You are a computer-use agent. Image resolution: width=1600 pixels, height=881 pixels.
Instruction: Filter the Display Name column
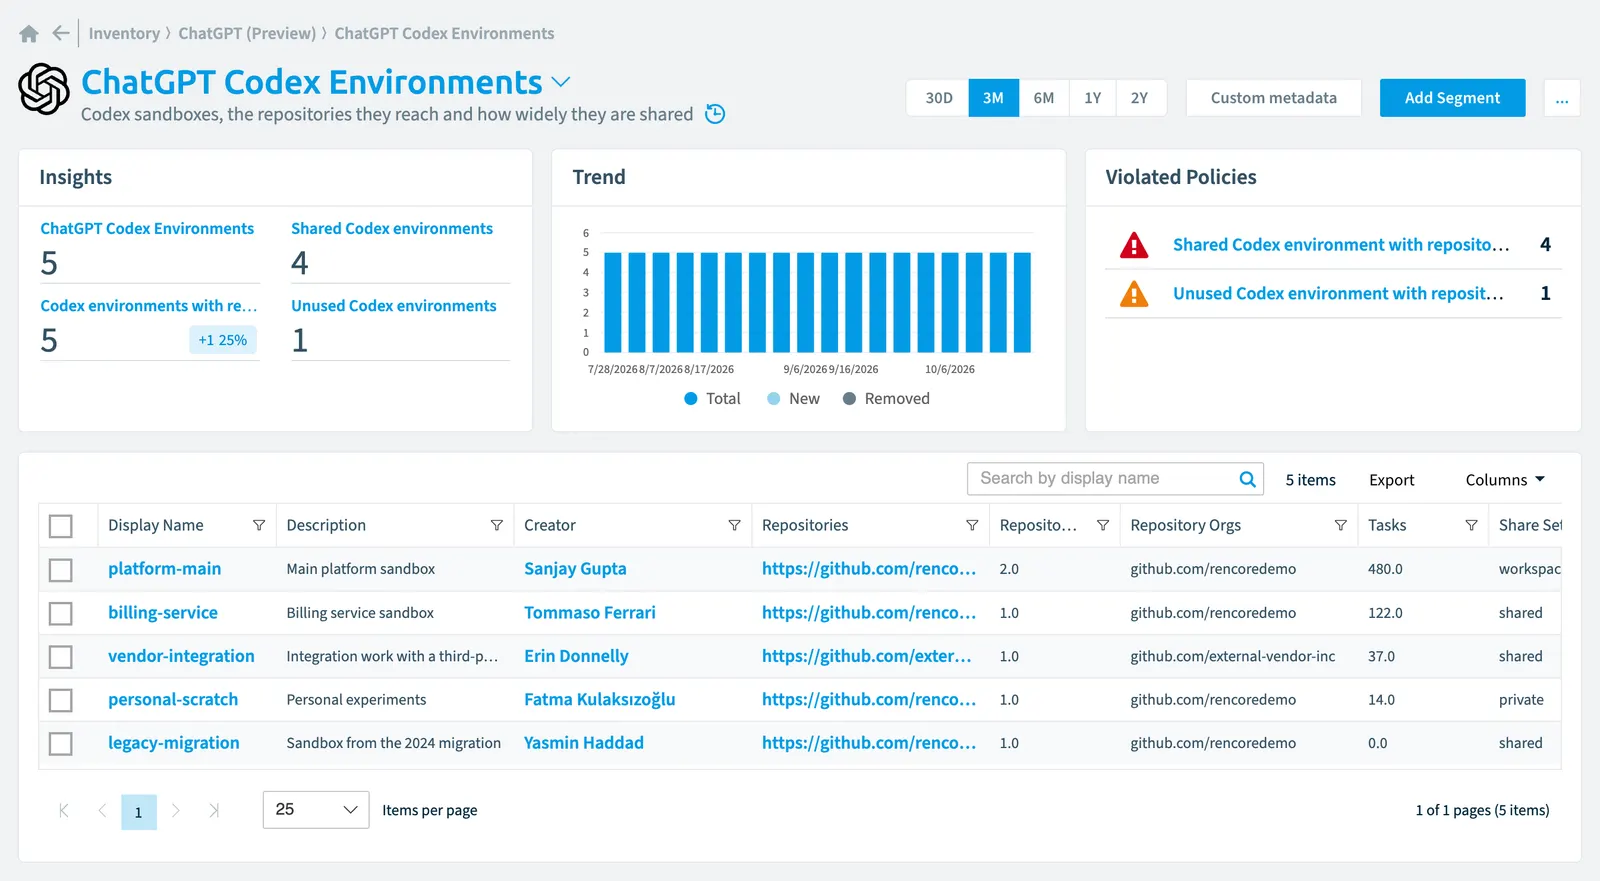tap(259, 526)
